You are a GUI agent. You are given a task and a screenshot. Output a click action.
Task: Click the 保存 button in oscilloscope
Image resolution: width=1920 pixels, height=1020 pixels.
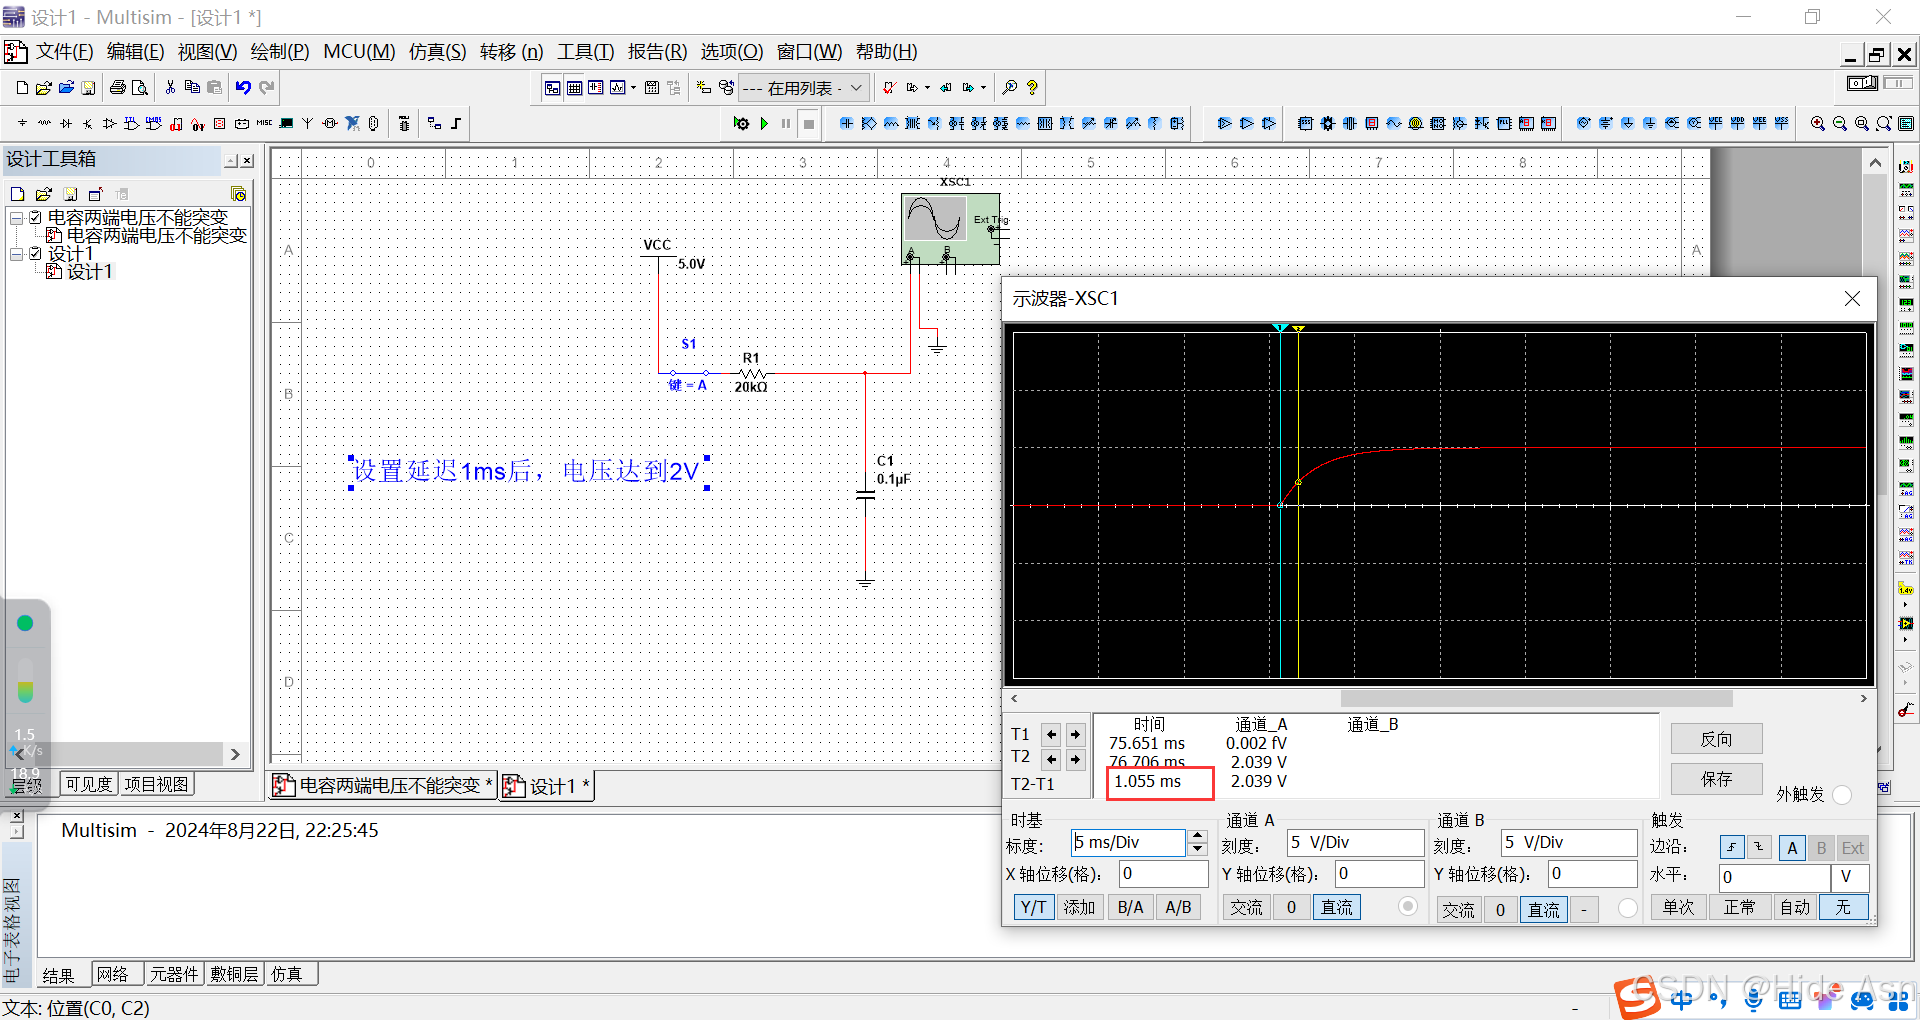coord(1716,779)
